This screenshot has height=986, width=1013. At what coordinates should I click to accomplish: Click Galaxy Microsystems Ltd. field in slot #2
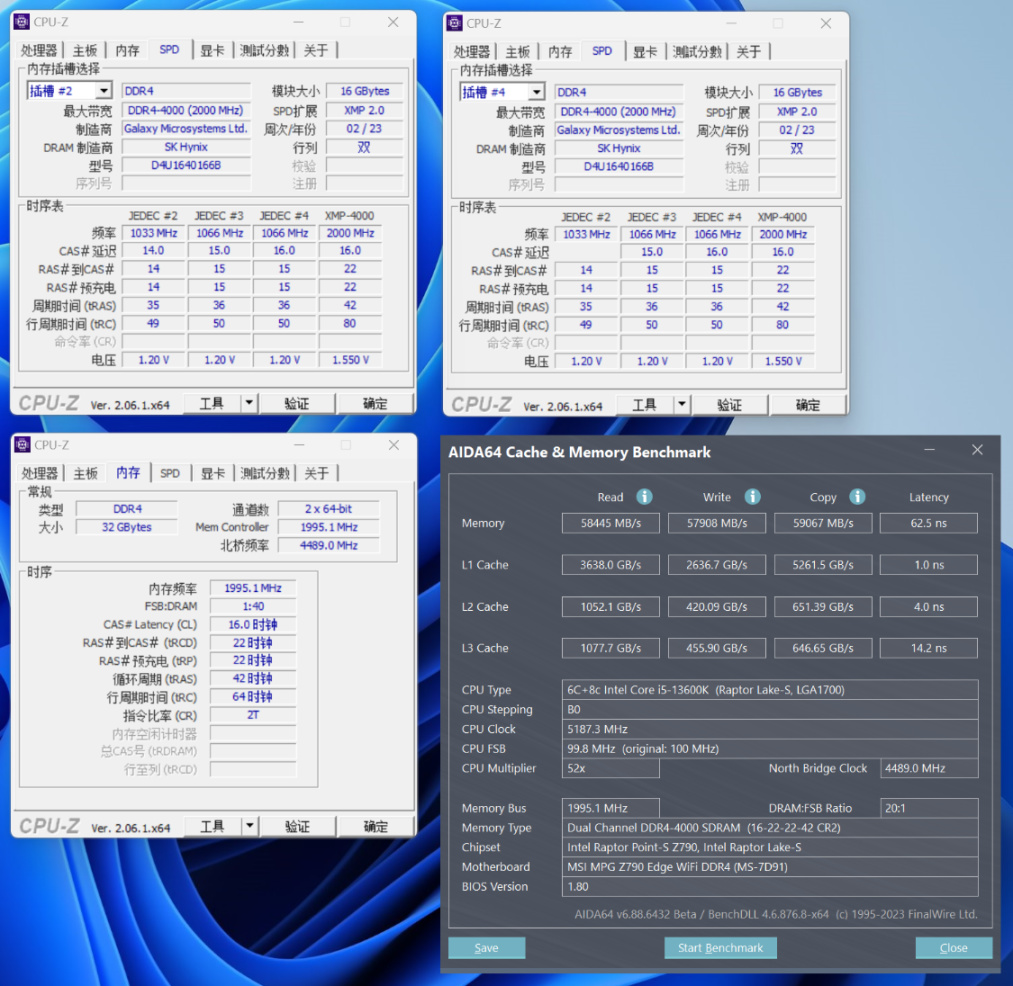(186, 129)
